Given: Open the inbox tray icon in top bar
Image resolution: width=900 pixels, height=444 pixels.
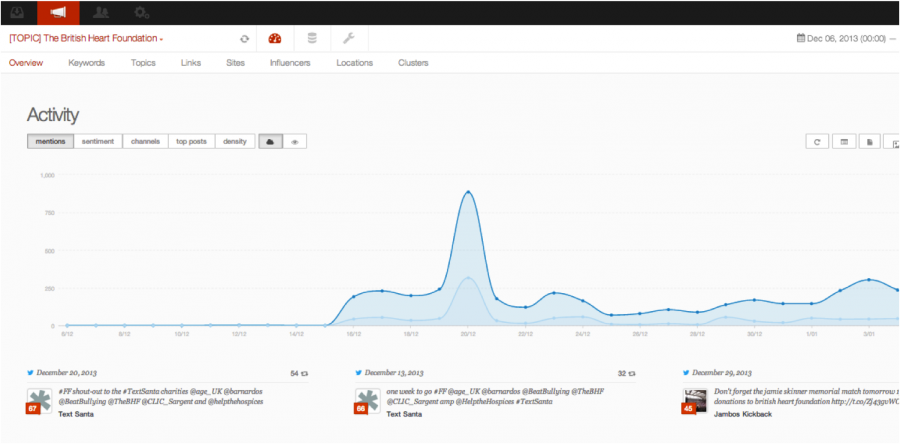Looking at the screenshot, I should point(17,12).
